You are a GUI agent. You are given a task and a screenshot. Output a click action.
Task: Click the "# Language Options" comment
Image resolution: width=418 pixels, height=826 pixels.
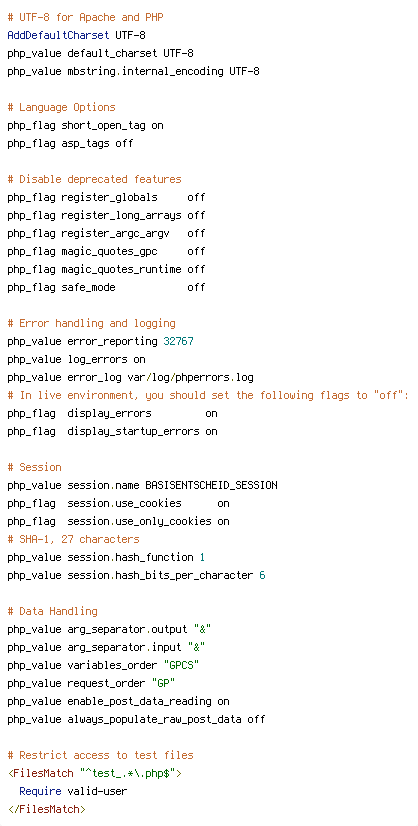pos(61,107)
